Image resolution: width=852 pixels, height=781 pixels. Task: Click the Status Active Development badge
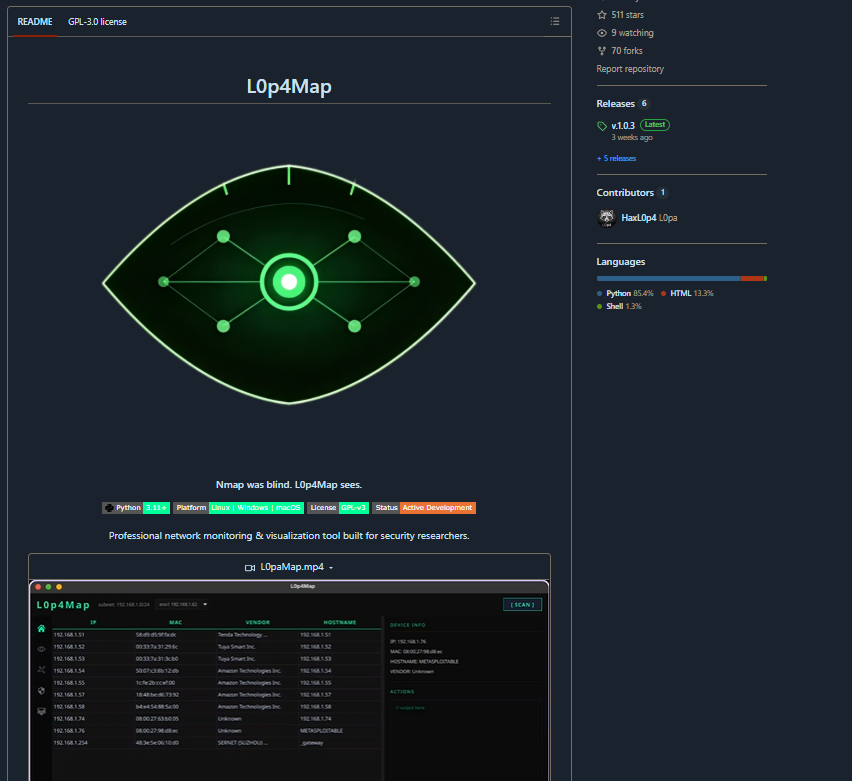(x=424, y=508)
